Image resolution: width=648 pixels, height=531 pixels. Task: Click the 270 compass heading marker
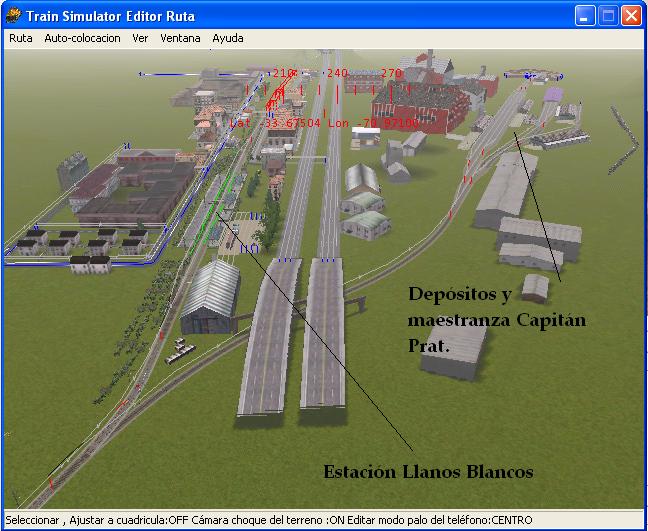click(x=390, y=73)
